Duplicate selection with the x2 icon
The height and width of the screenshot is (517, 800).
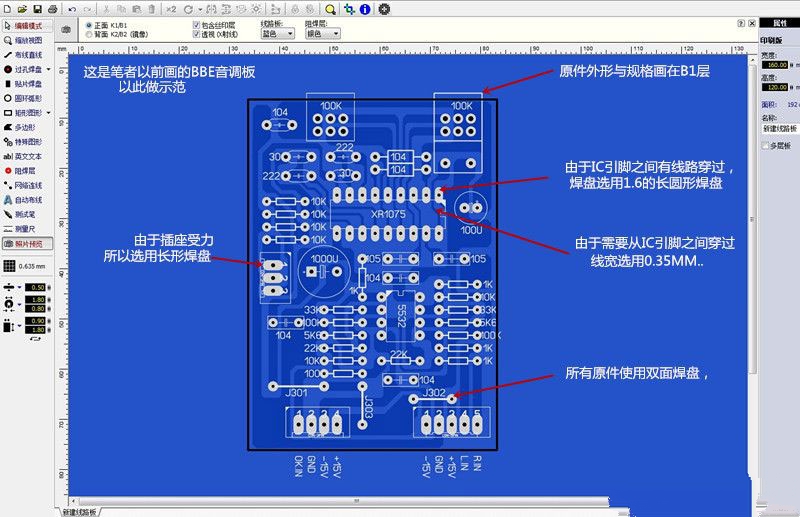point(171,9)
